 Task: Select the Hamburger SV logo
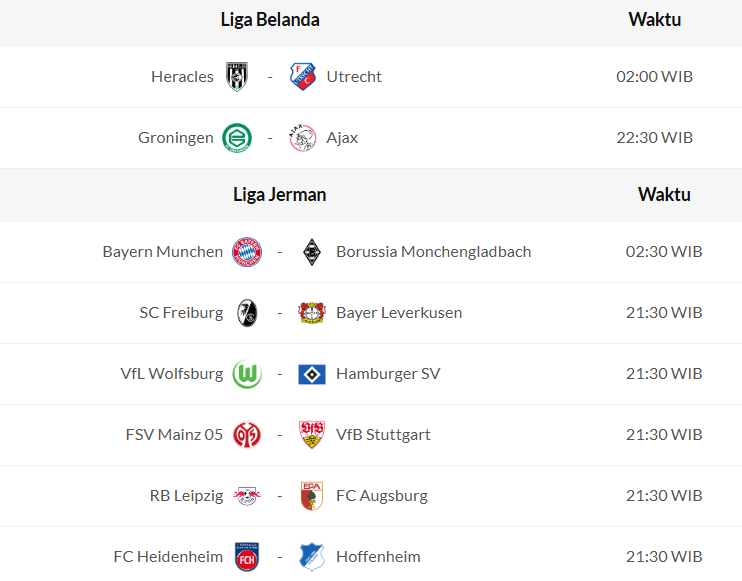click(312, 374)
